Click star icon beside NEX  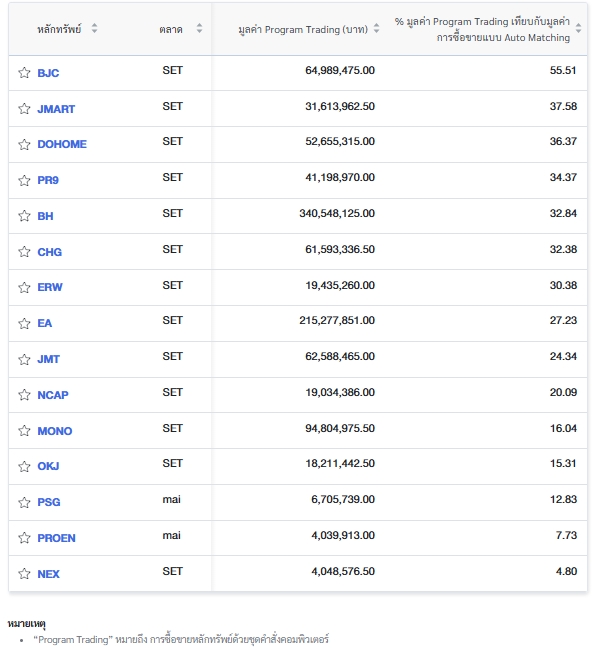click(x=24, y=574)
